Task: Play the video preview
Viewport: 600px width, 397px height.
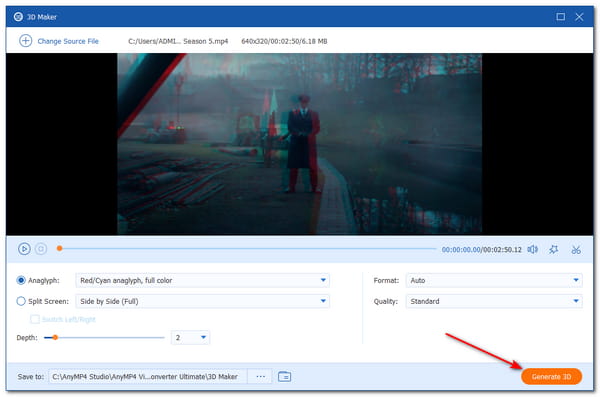Action: (24, 249)
